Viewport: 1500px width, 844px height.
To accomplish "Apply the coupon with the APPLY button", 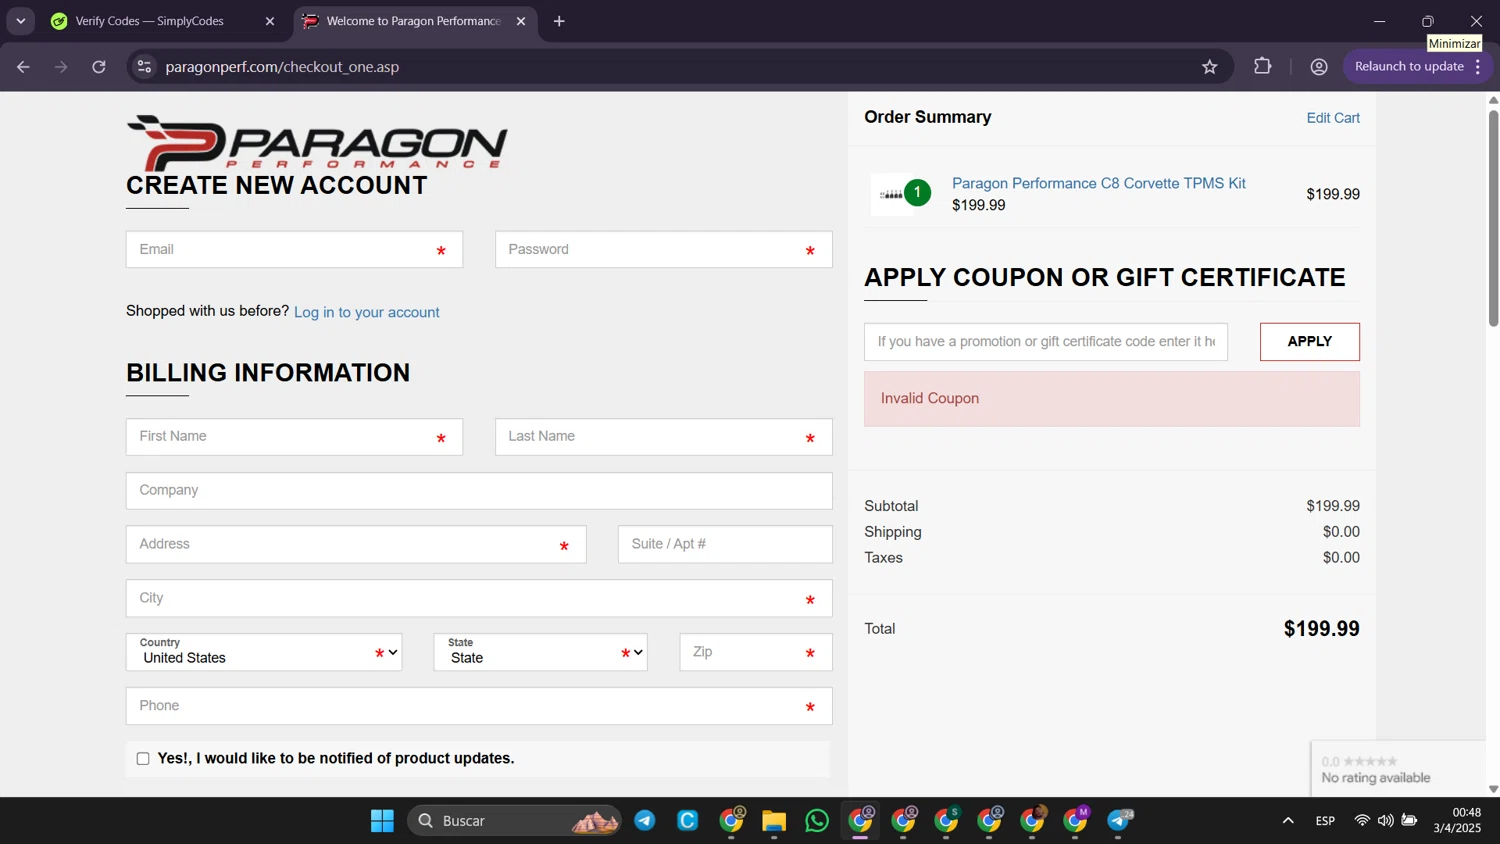I will tap(1309, 342).
